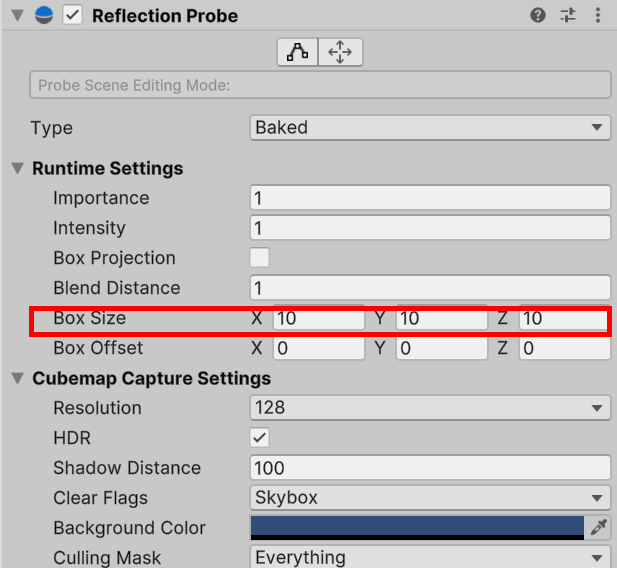
Task: Collapse the Cubemap Capture Settings foldout
Action: coord(17,378)
